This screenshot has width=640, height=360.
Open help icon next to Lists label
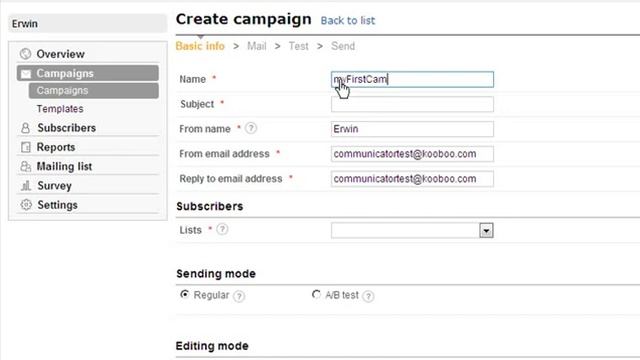[x=222, y=229]
